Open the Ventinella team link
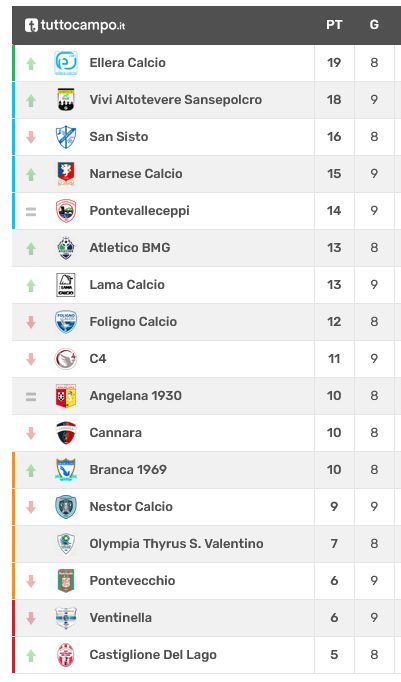Image resolution: width=401 pixels, height=682 pixels. pos(120,618)
